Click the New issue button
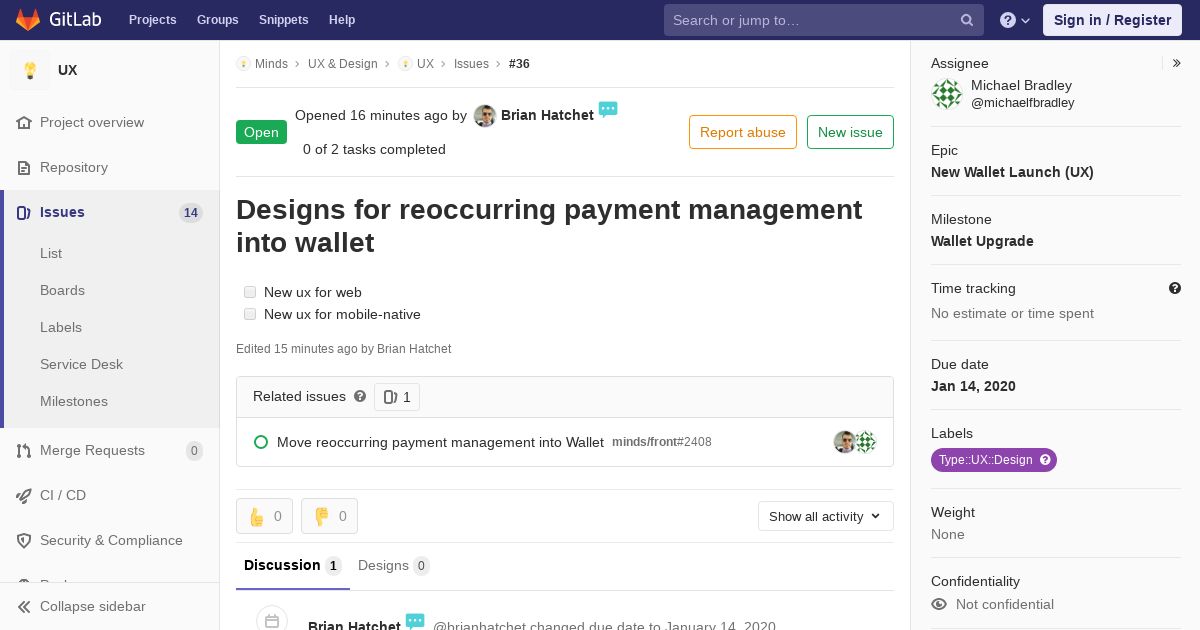Viewport: 1200px width, 630px height. coord(850,132)
